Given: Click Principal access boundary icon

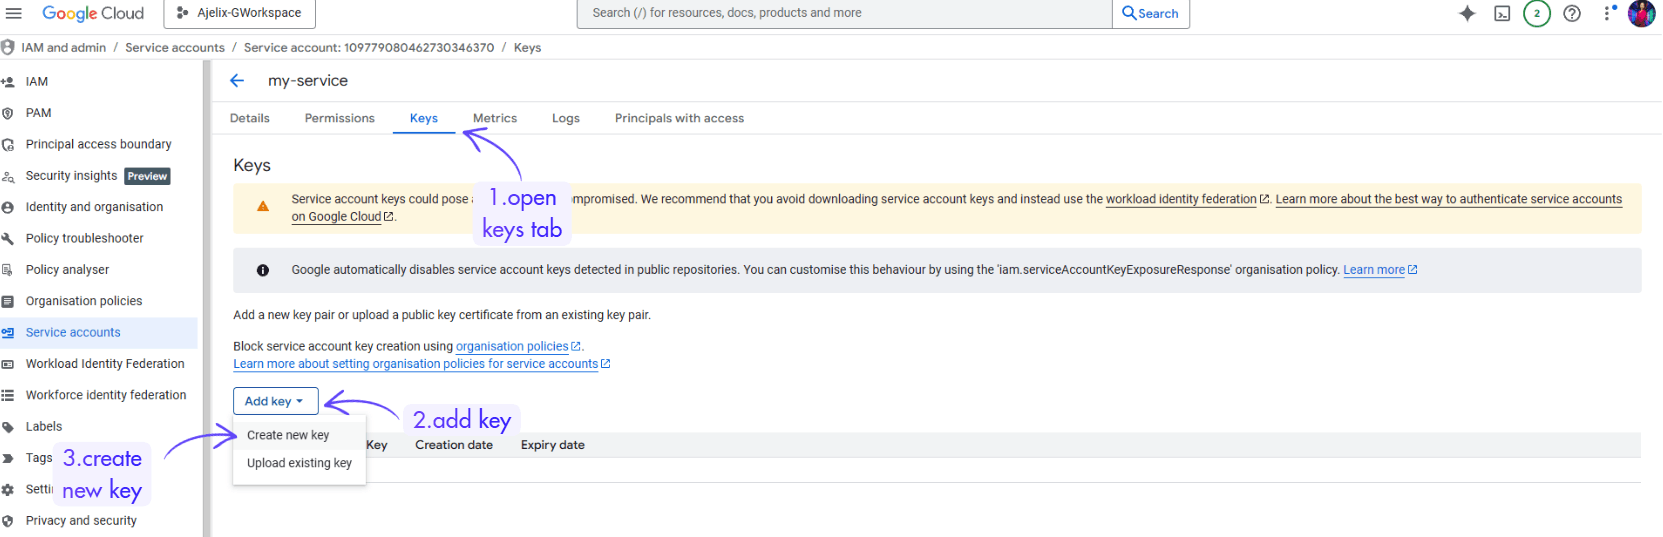Looking at the screenshot, I should 8,145.
